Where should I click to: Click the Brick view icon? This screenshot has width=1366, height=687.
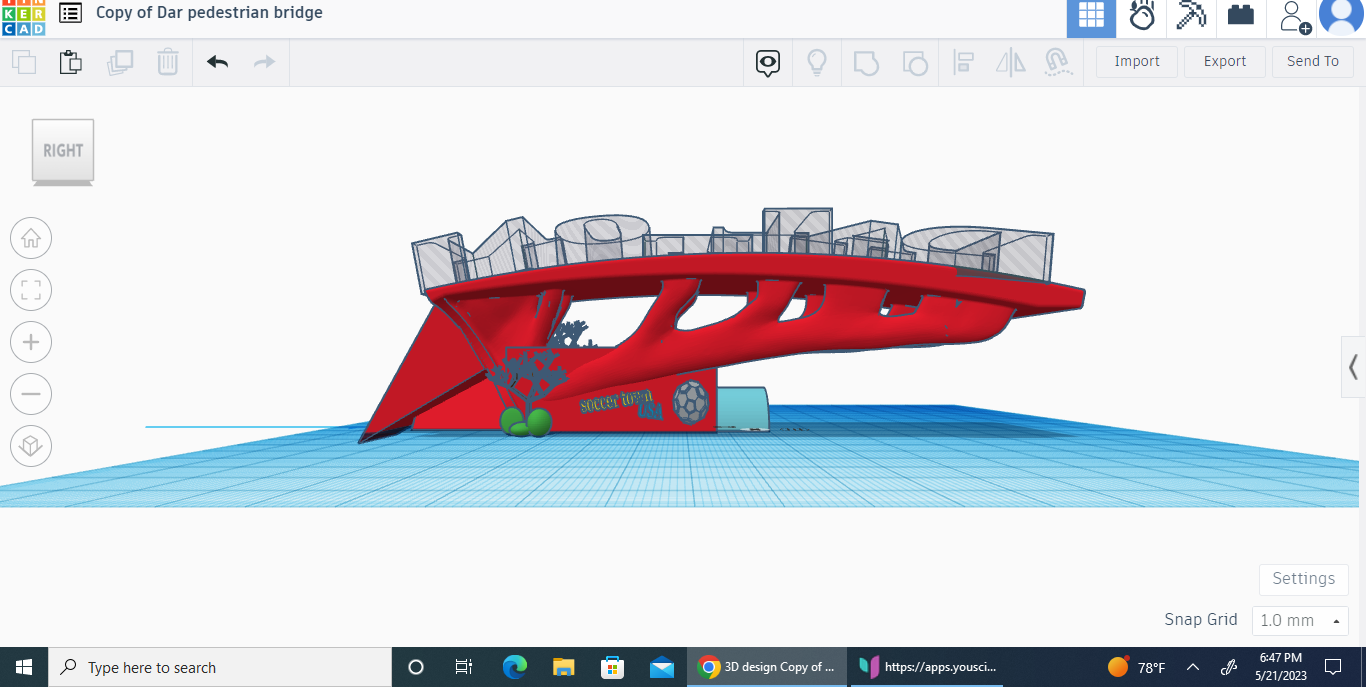click(x=1240, y=17)
